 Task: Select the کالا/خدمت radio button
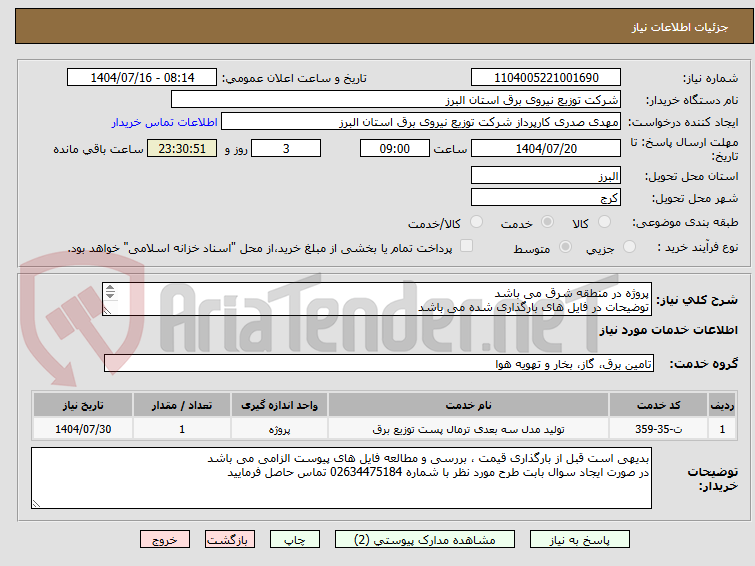tap(476, 222)
